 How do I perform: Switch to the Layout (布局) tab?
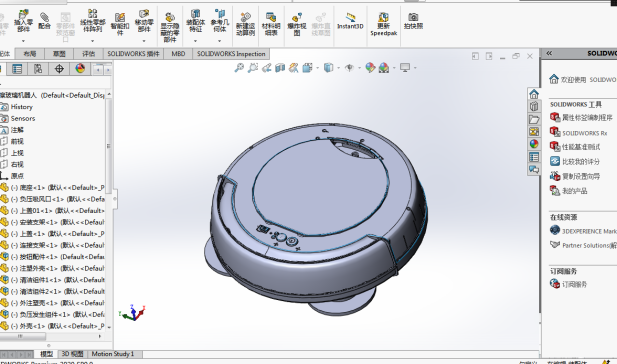pos(30,54)
